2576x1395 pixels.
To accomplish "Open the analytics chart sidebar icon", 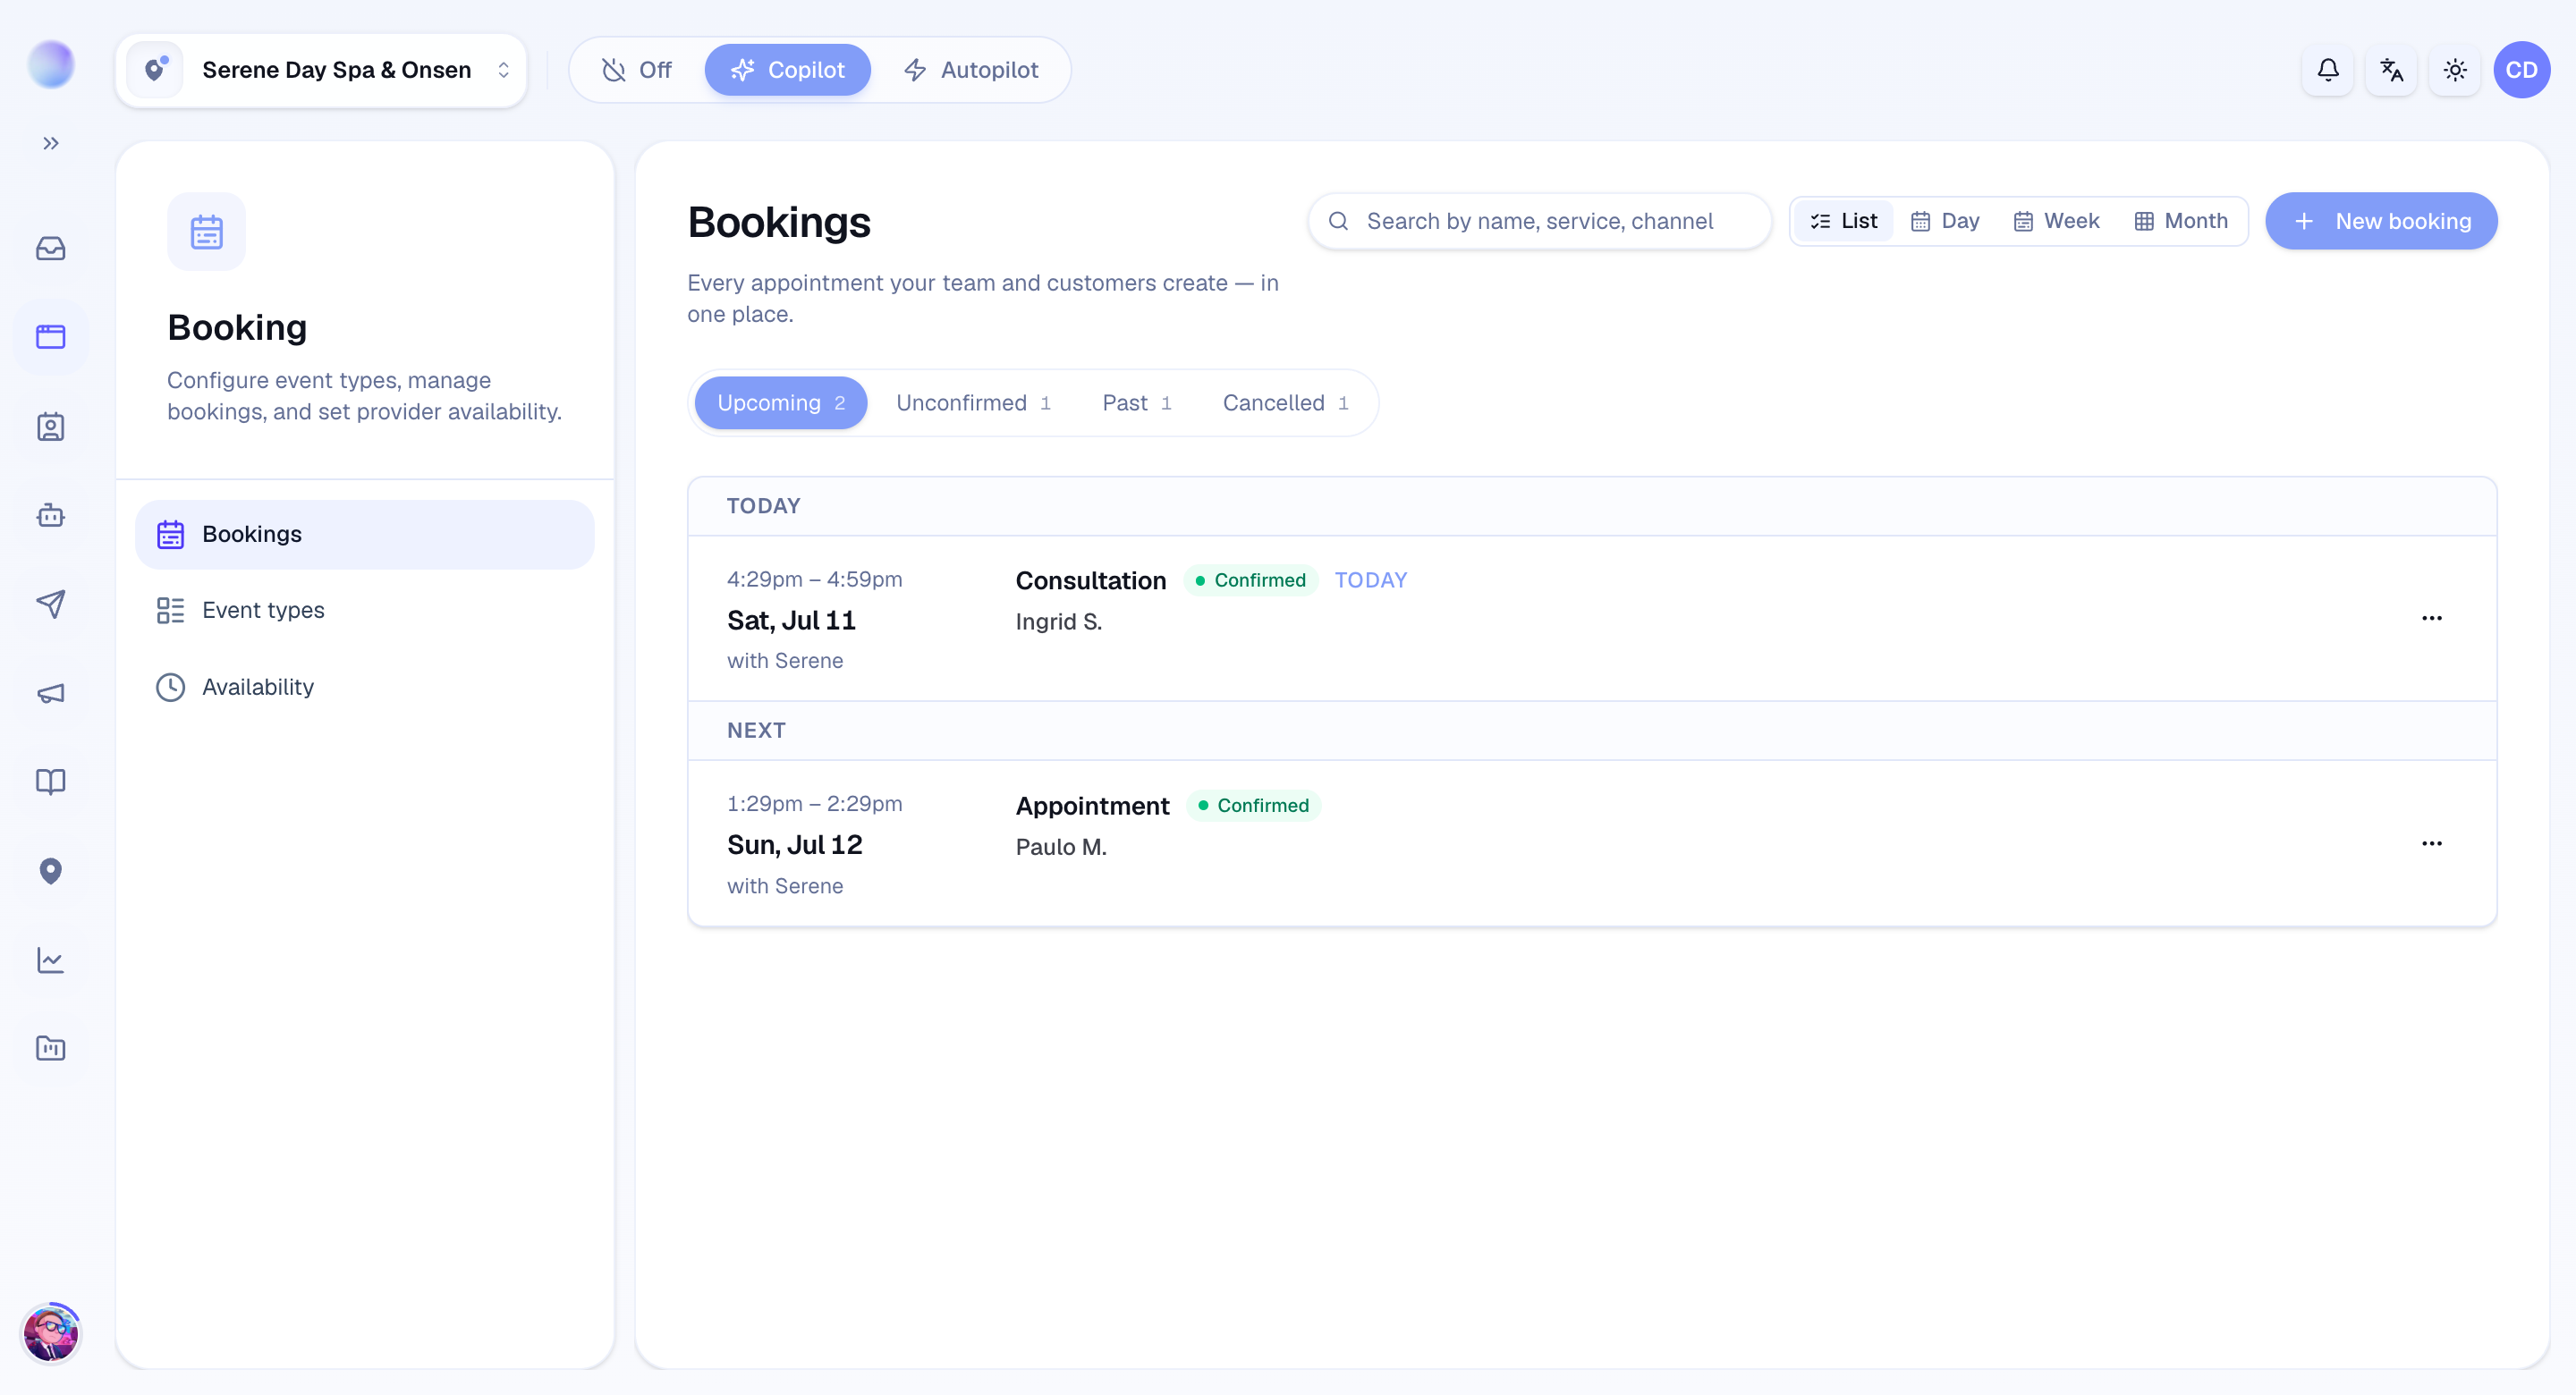I will (x=50, y=959).
